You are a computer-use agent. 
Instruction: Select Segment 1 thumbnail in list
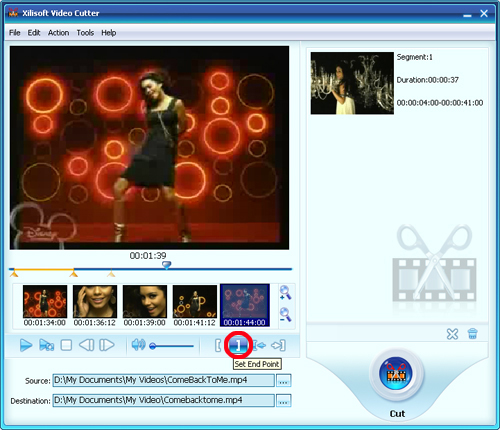(x=352, y=83)
